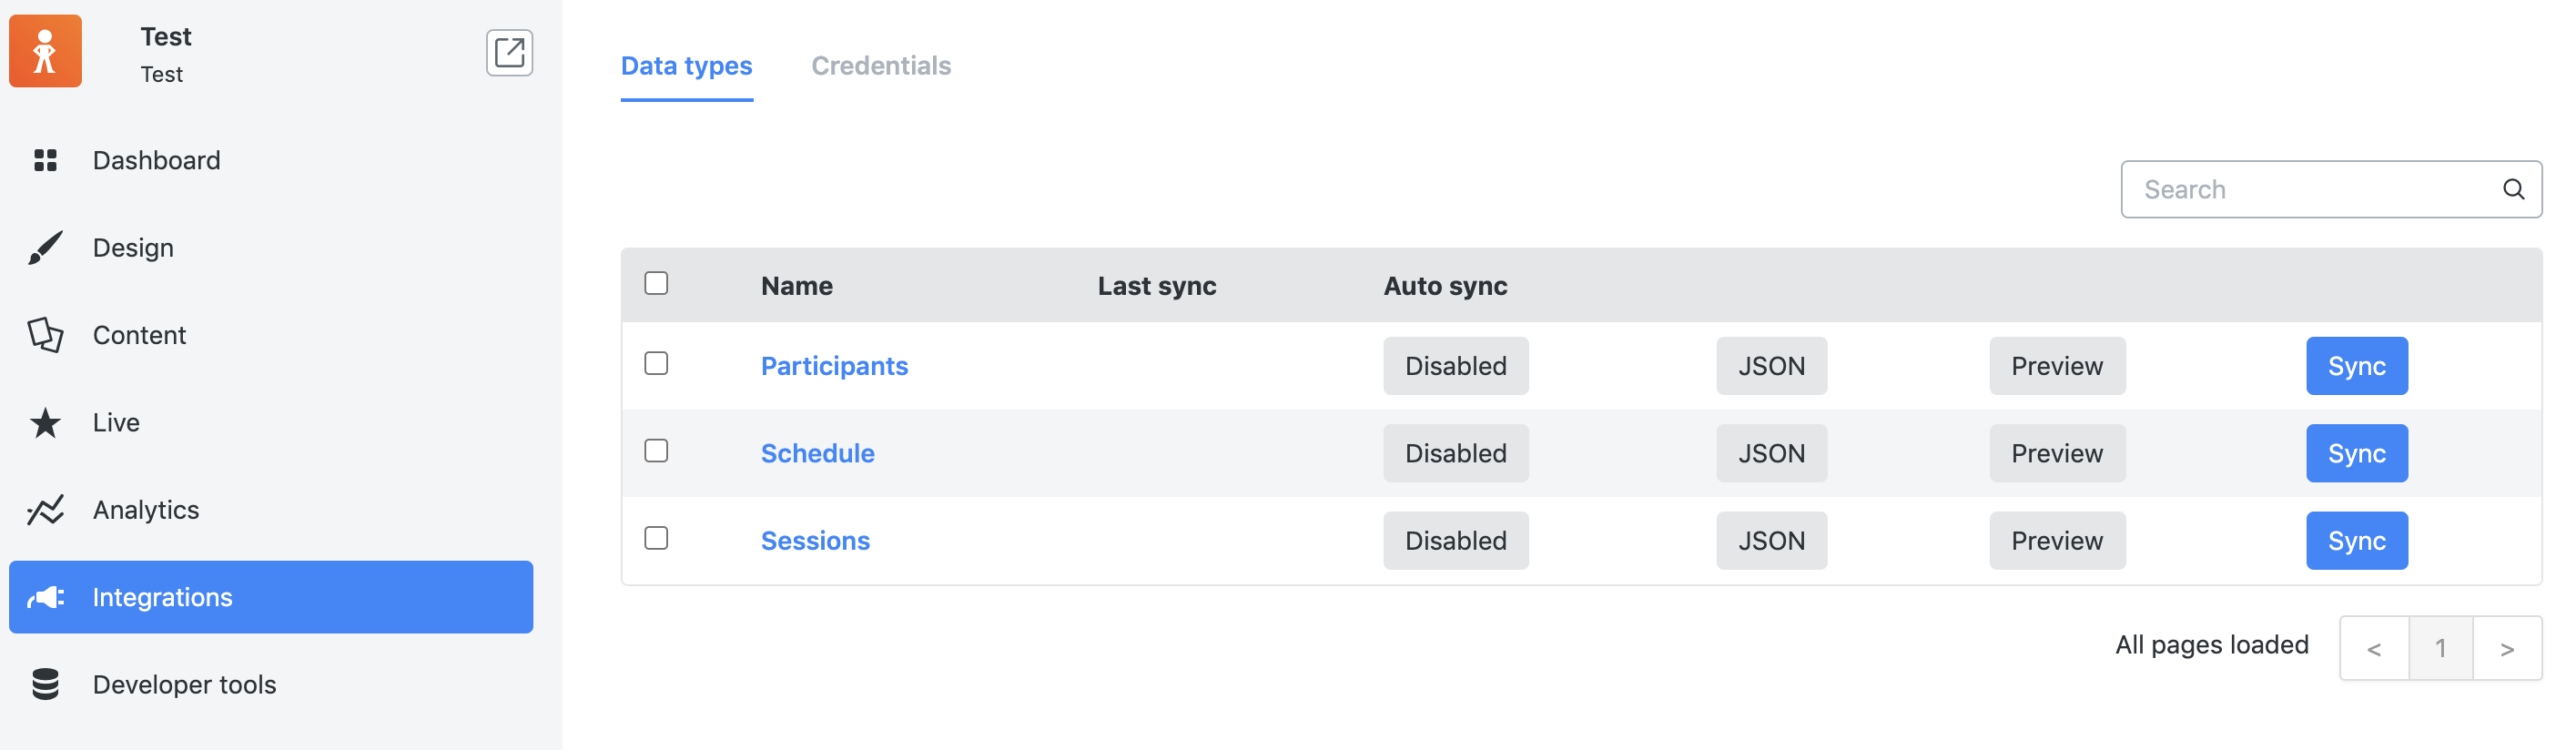Click the external-link icon next to Test
Viewport: 2576px width, 750px height.
(510, 52)
